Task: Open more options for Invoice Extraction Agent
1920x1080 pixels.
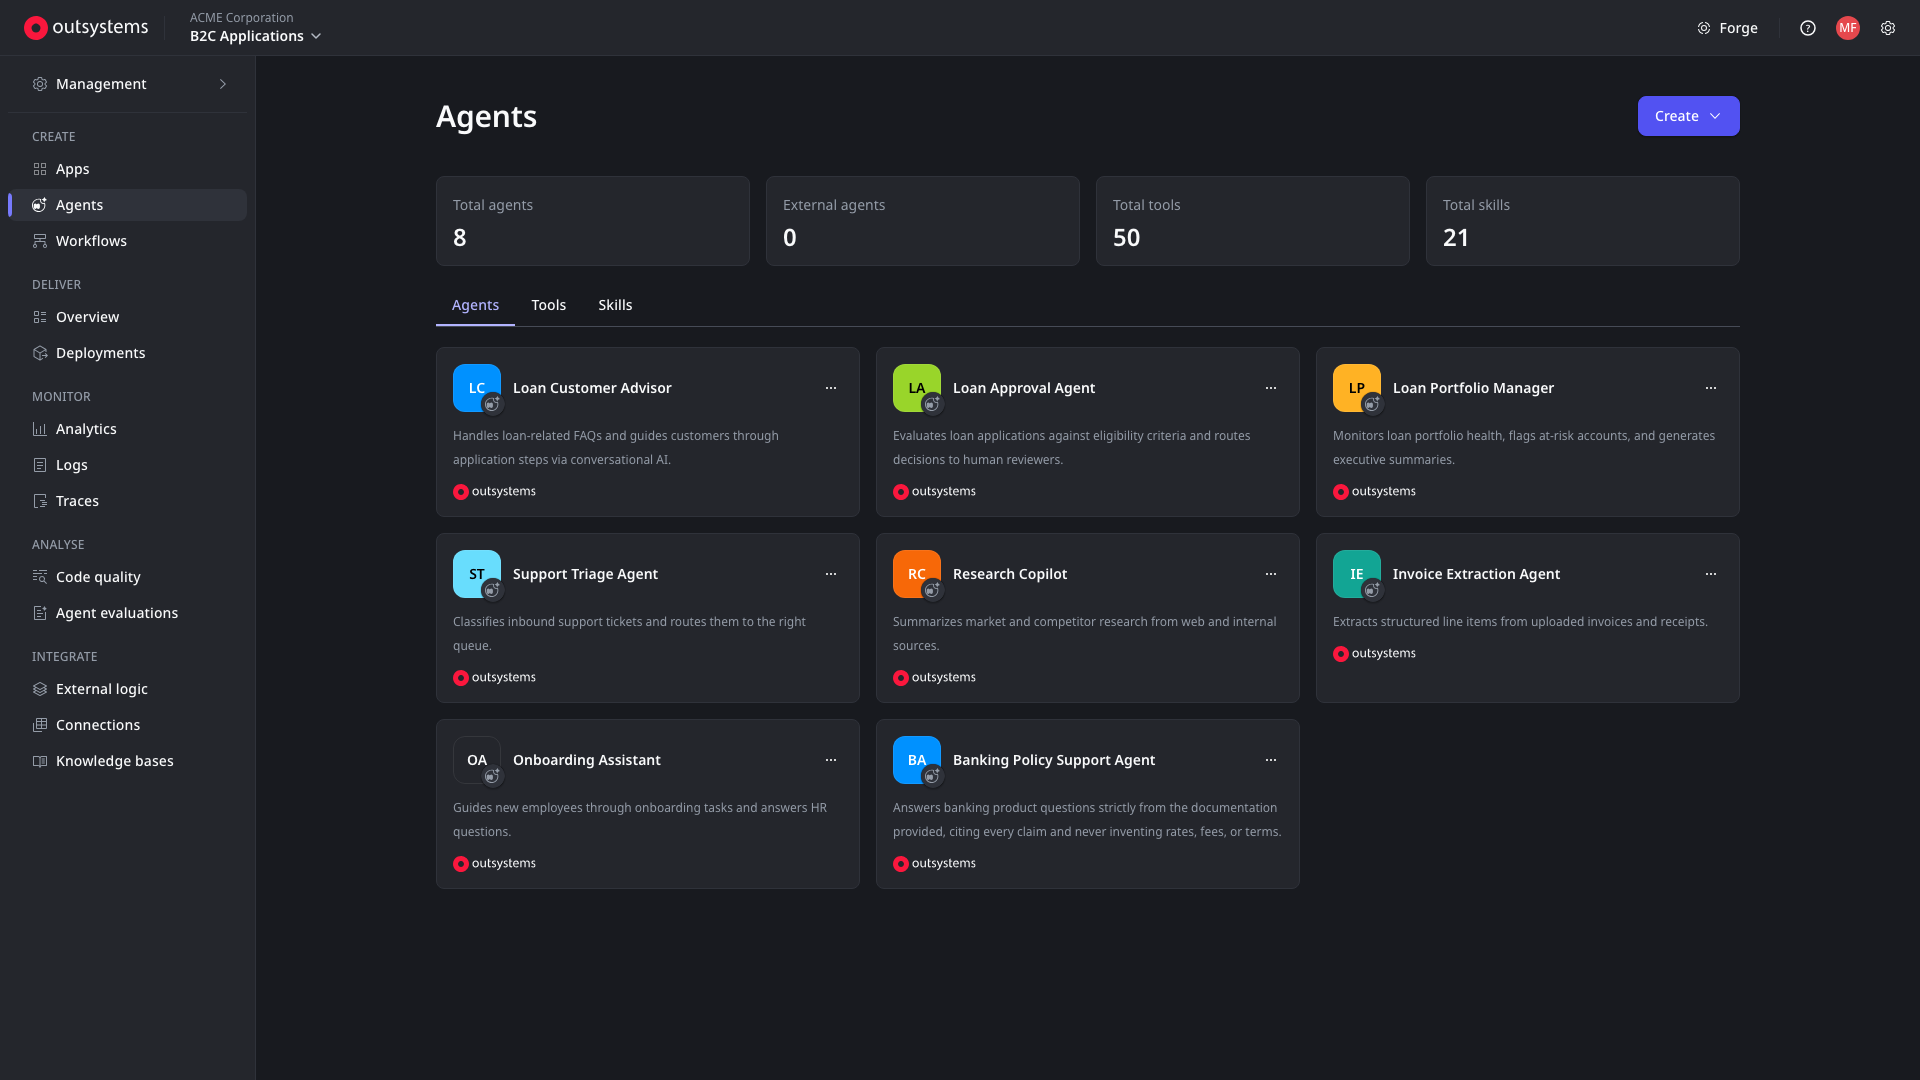Action: pyautogui.click(x=1711, y=574)
